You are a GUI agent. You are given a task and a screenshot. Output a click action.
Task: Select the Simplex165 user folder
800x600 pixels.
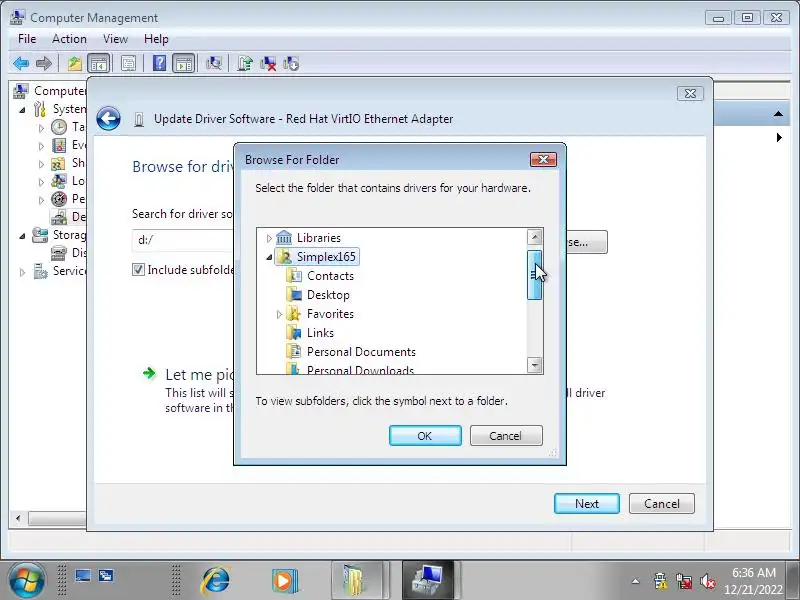point(326,257)
